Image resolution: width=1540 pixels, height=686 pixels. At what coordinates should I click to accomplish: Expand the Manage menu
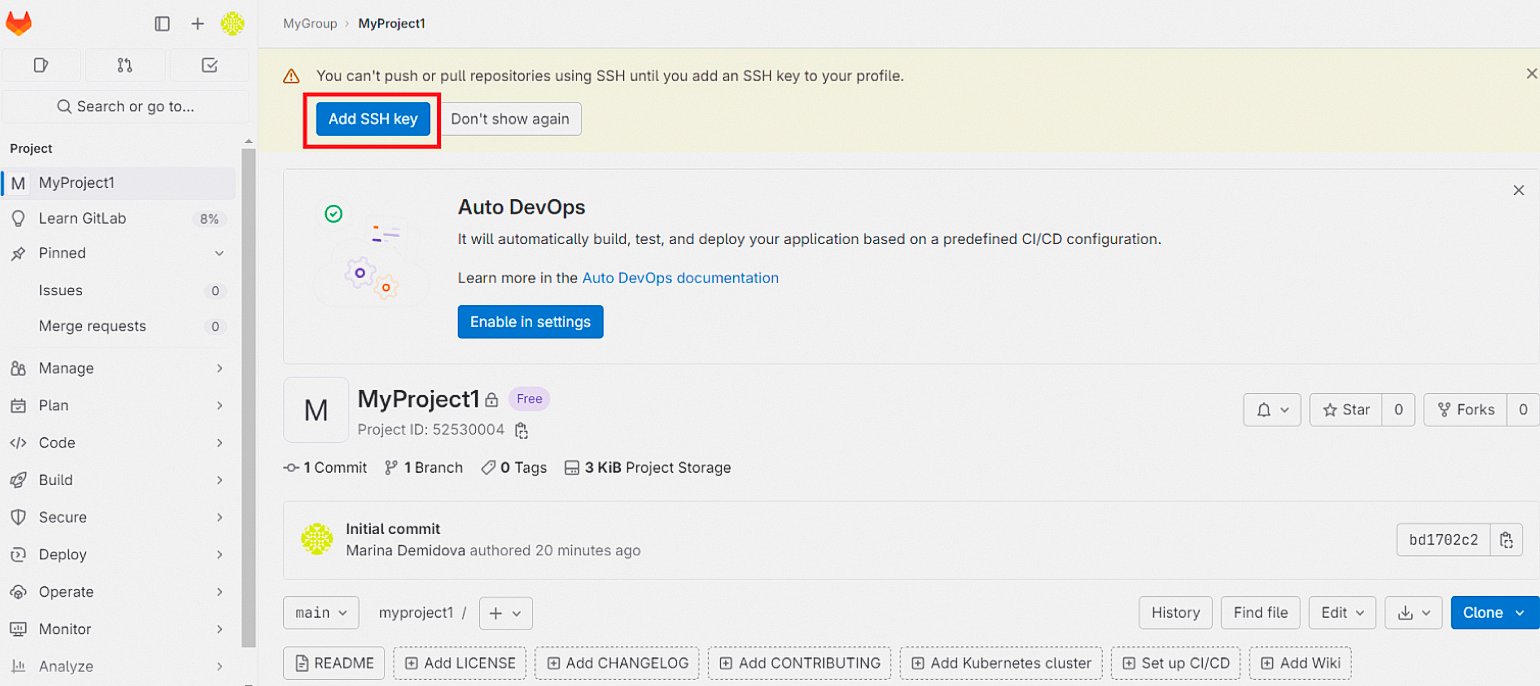pos(120,368)
